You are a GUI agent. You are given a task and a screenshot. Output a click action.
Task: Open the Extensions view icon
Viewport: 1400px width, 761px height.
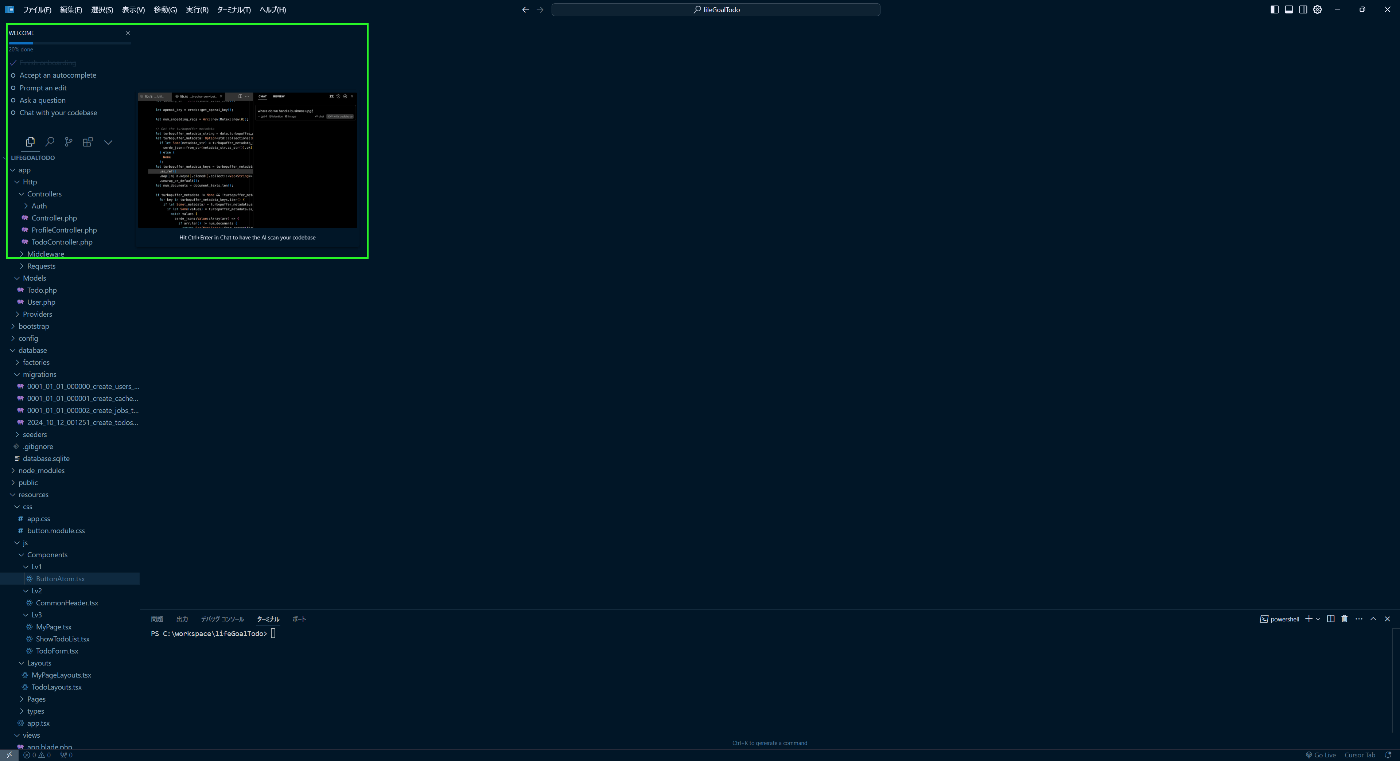coord(88,143)
